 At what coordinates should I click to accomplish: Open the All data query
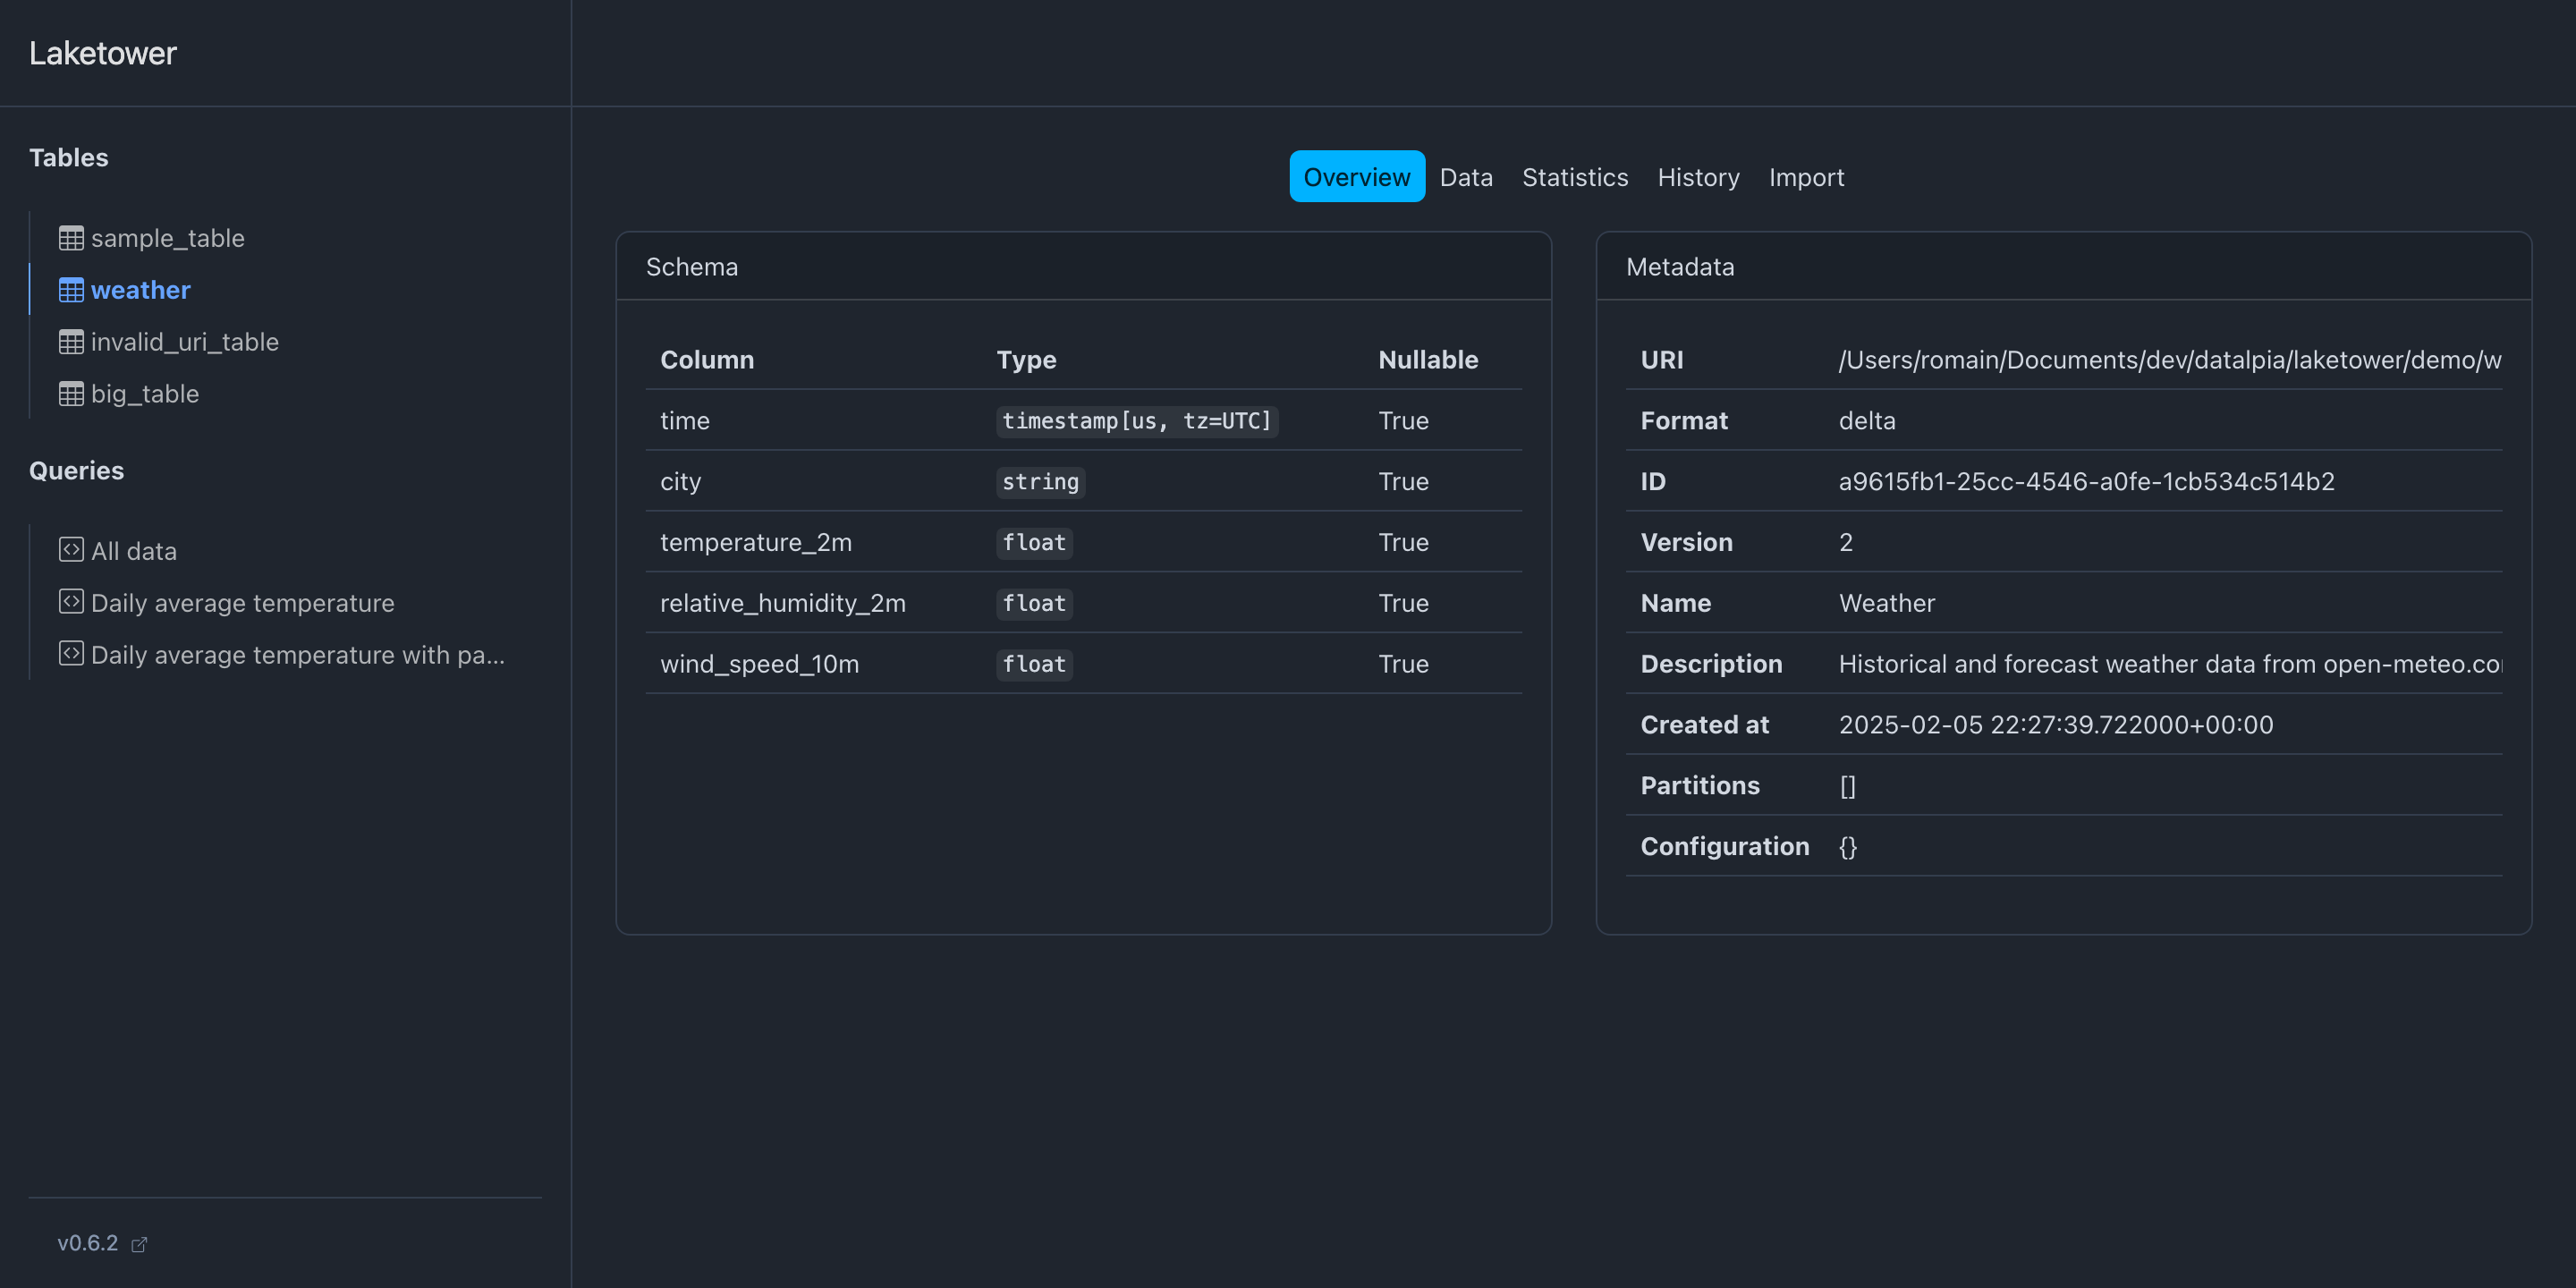(x=133, y=551)
